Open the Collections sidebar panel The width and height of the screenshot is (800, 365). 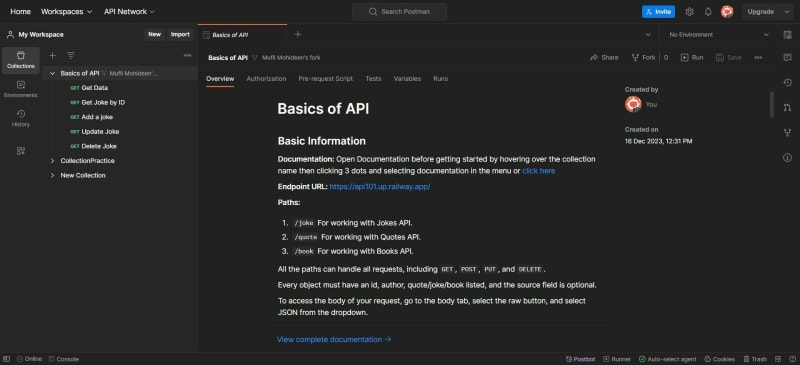[21, 60]
